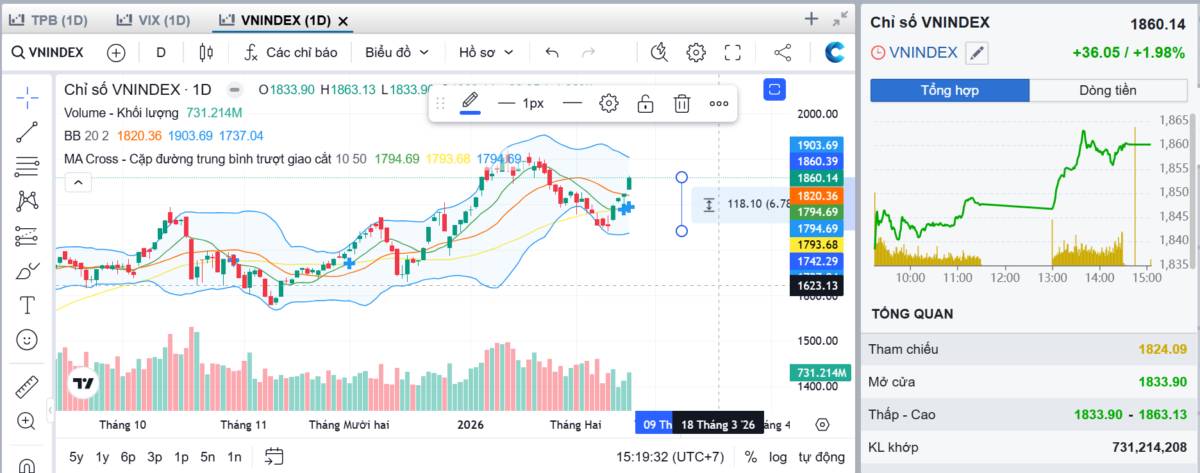Open Các chỉ báo indicators menu
Viewport: 1200px width, 473px height.
[x=291, y=52]
